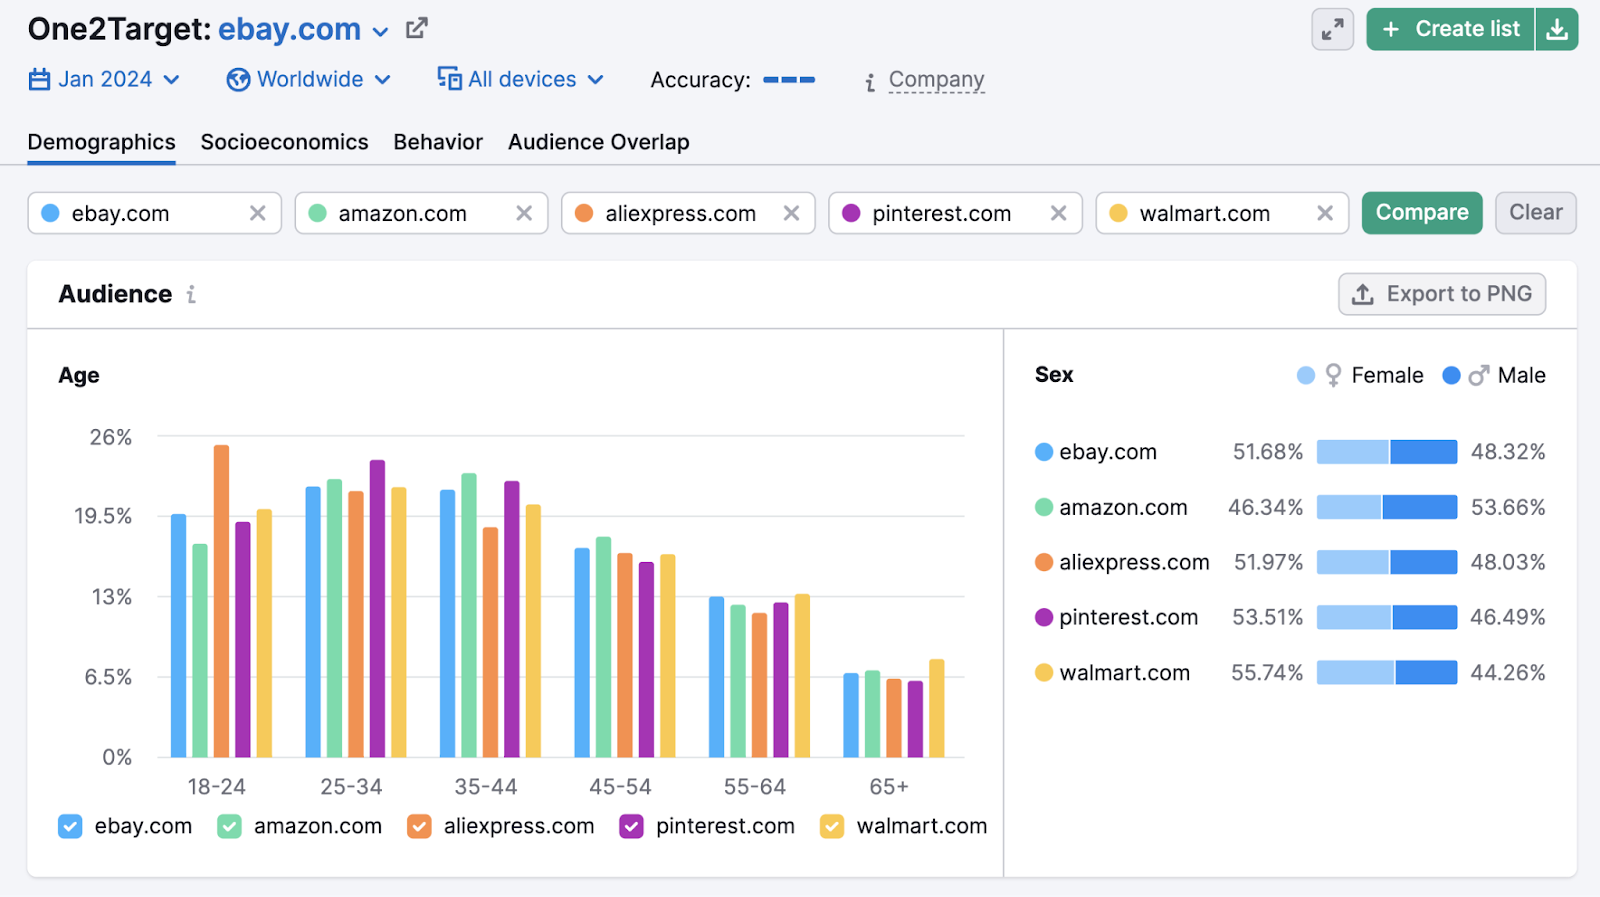
Task: Remove ebay.com from comparison
Action: pyautogui.click(x=257, y=213)
